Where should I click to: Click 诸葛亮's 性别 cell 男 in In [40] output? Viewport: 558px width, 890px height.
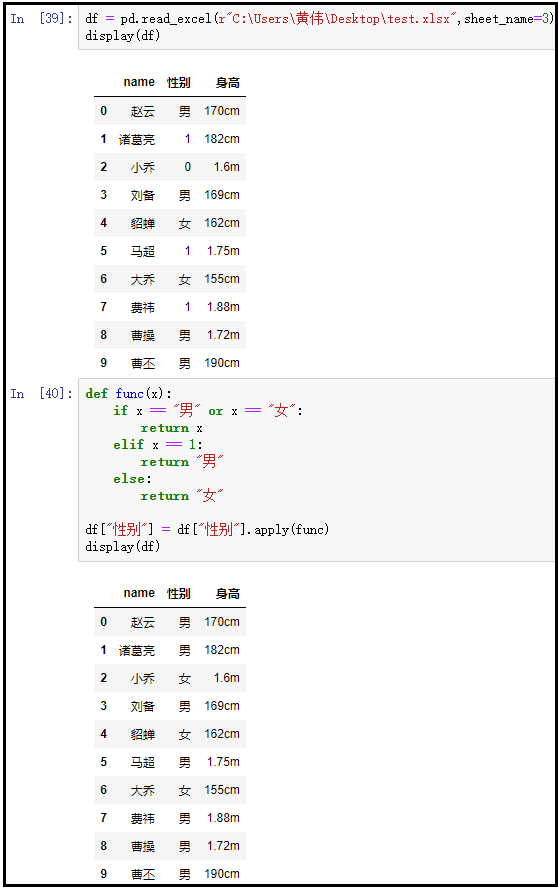[x=184, y=650]
